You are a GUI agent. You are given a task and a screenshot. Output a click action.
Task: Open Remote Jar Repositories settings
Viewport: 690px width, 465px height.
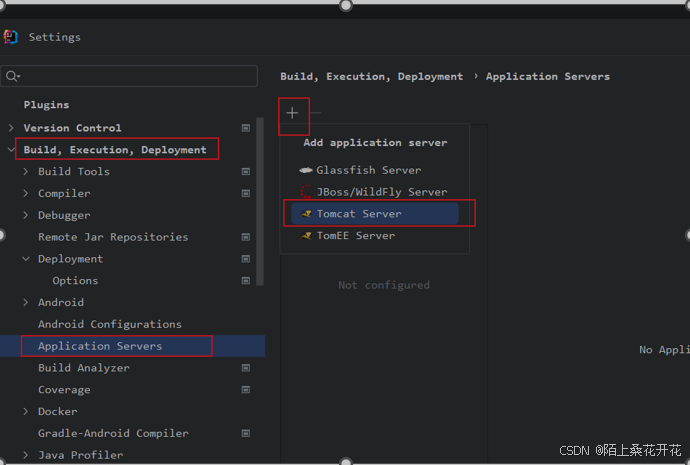click(x=113, y=237)
